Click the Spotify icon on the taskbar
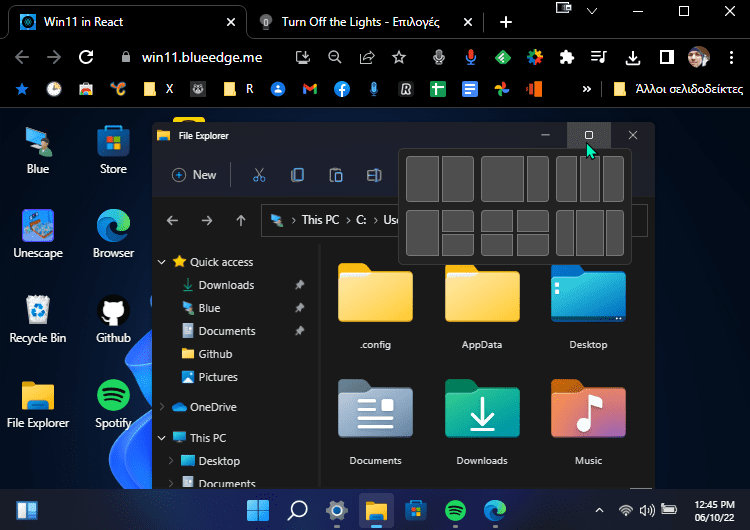 point(455,510)
